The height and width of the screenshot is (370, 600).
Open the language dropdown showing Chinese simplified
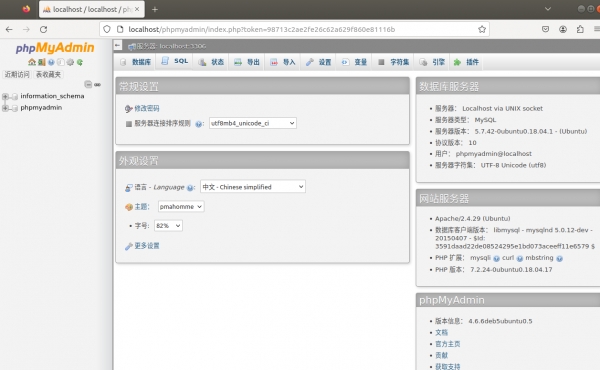(253, 187)
